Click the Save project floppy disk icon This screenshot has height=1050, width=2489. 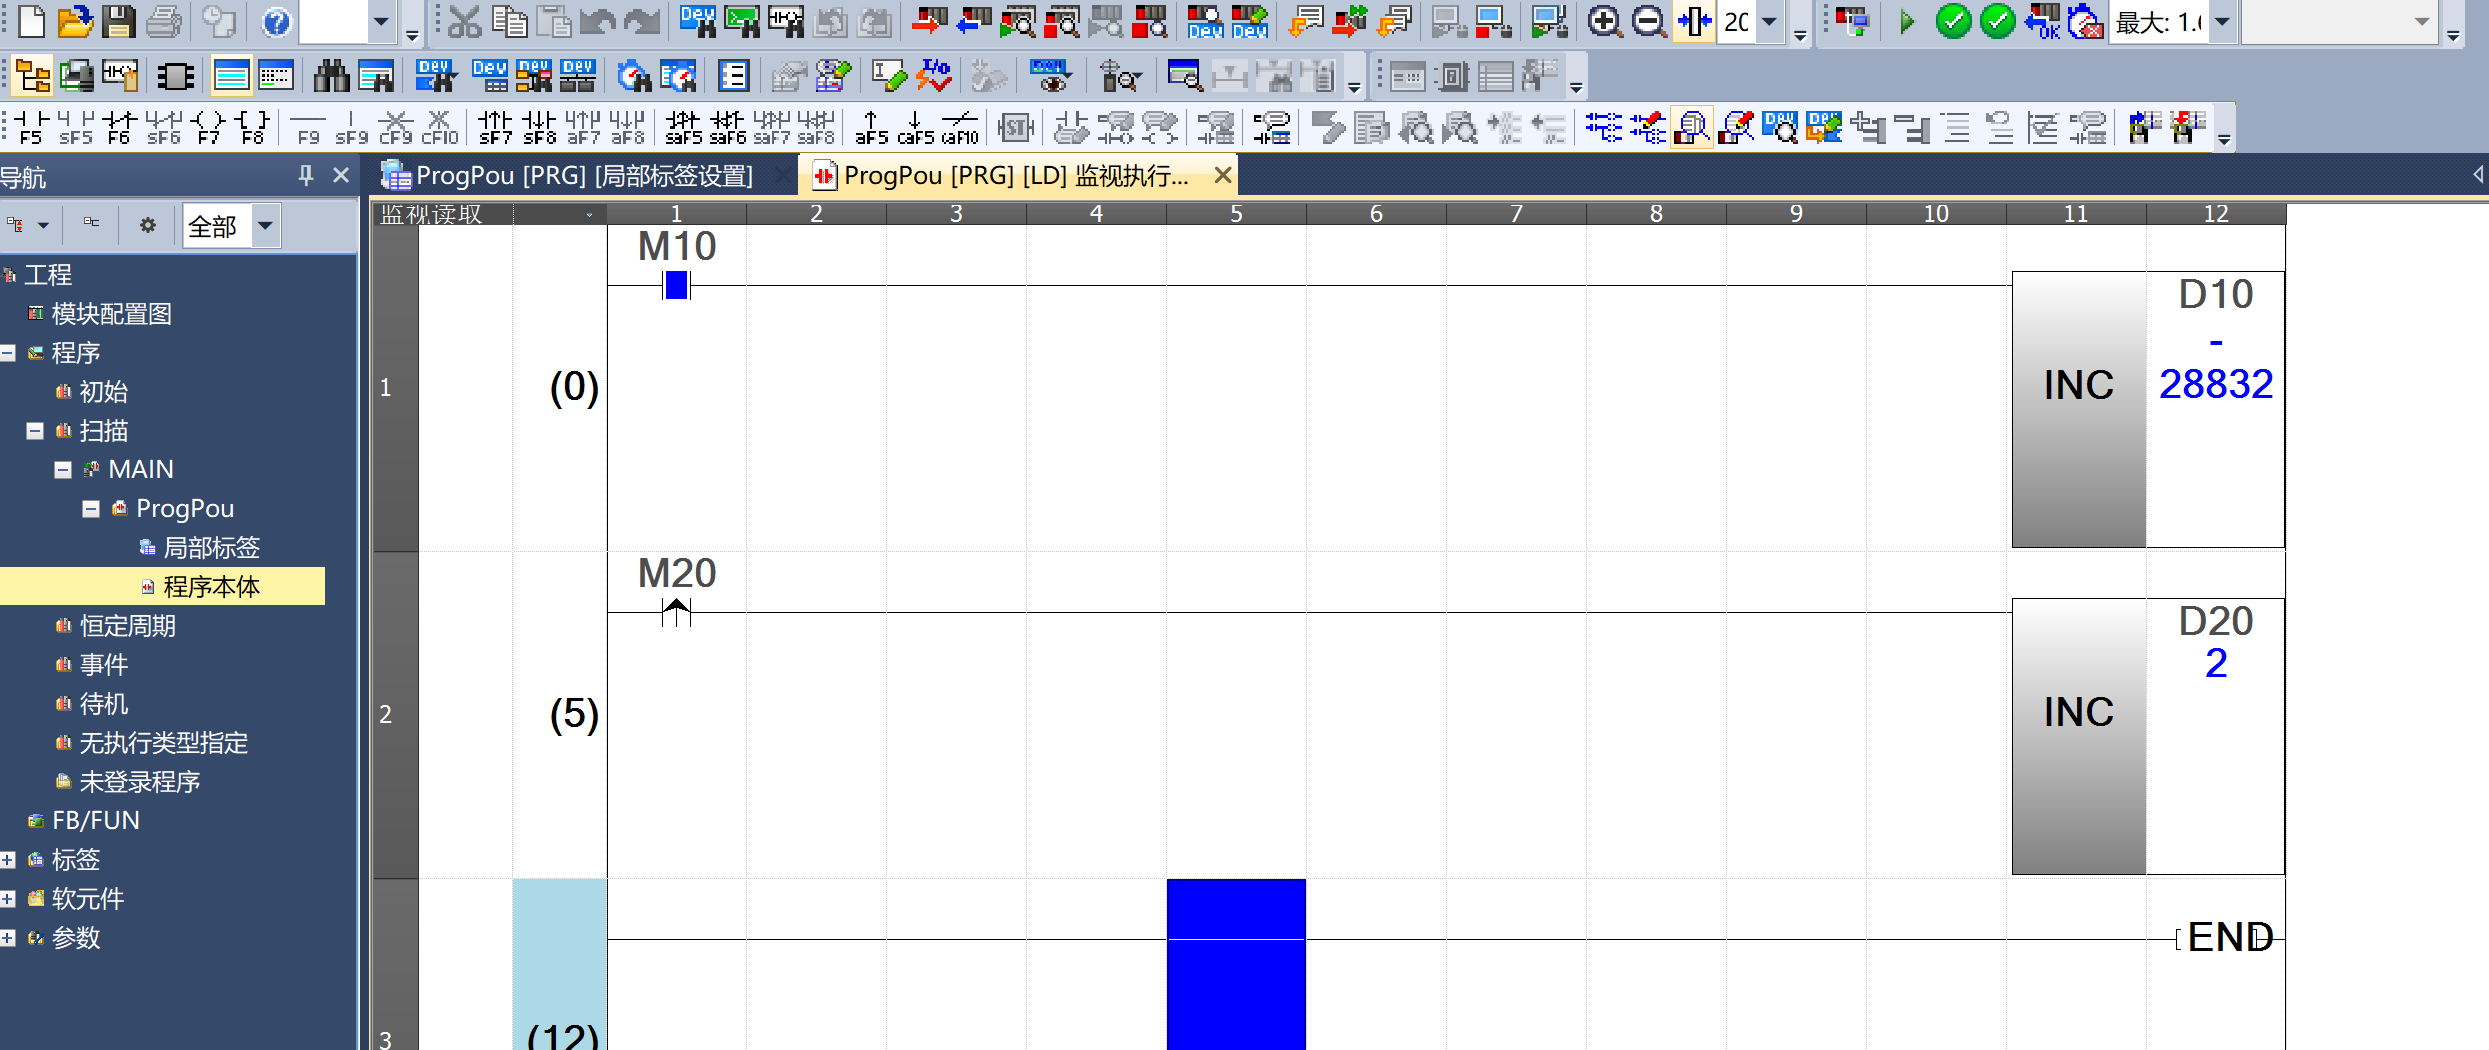(x=118, y=21)
